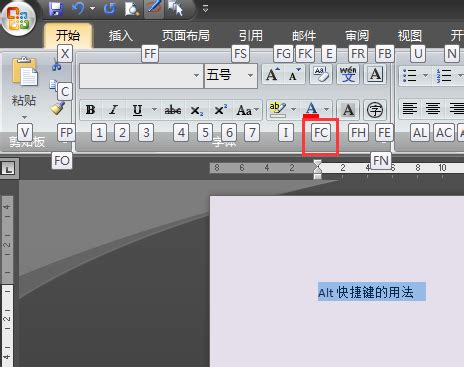Open the undo history dropdown arrow

coord(92,9)
